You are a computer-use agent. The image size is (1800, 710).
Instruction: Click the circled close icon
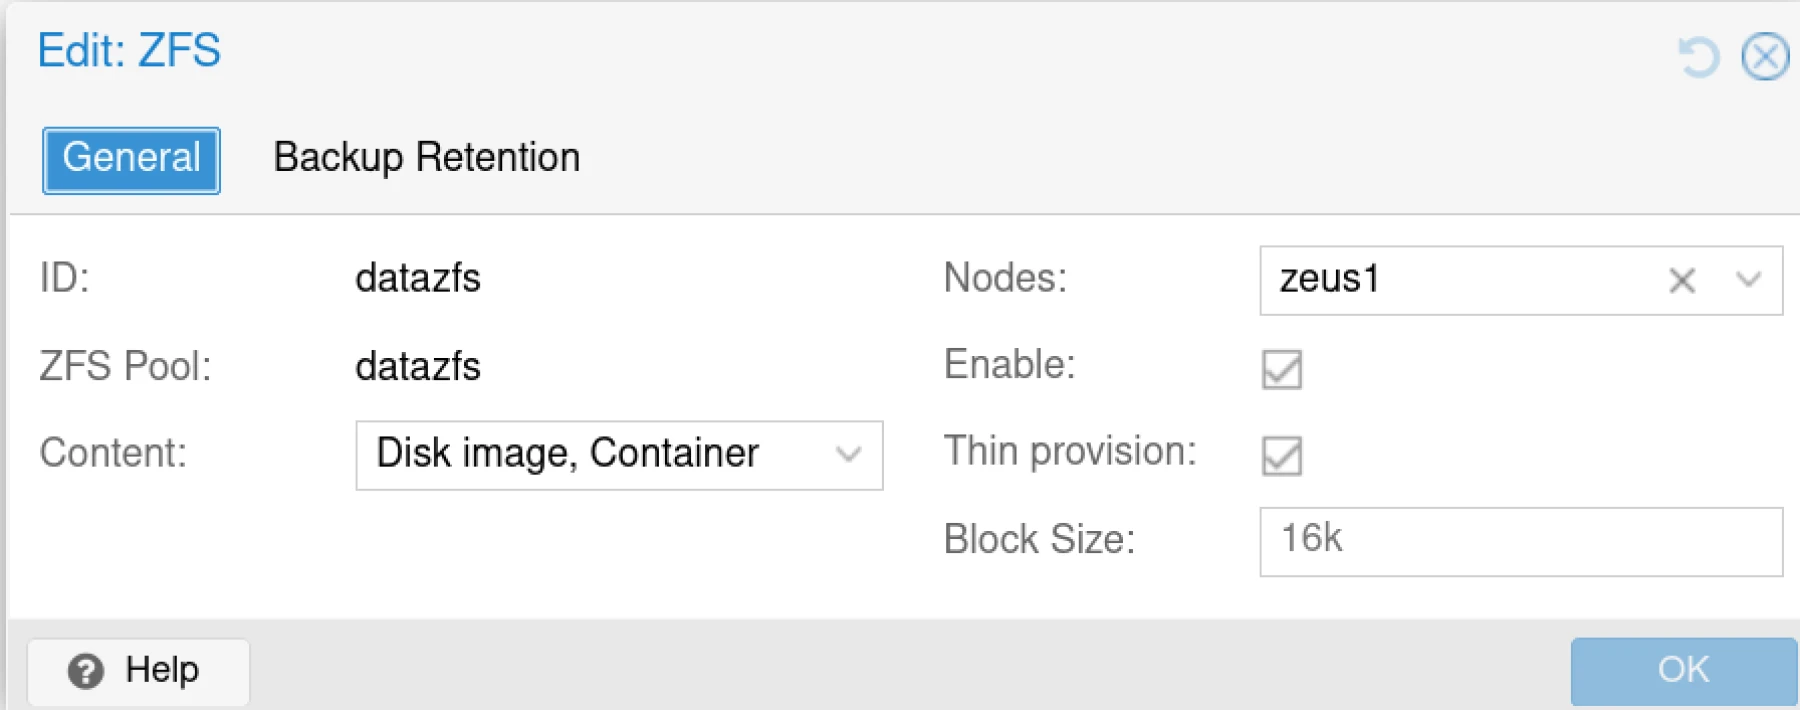click(x=1767, y=57)
